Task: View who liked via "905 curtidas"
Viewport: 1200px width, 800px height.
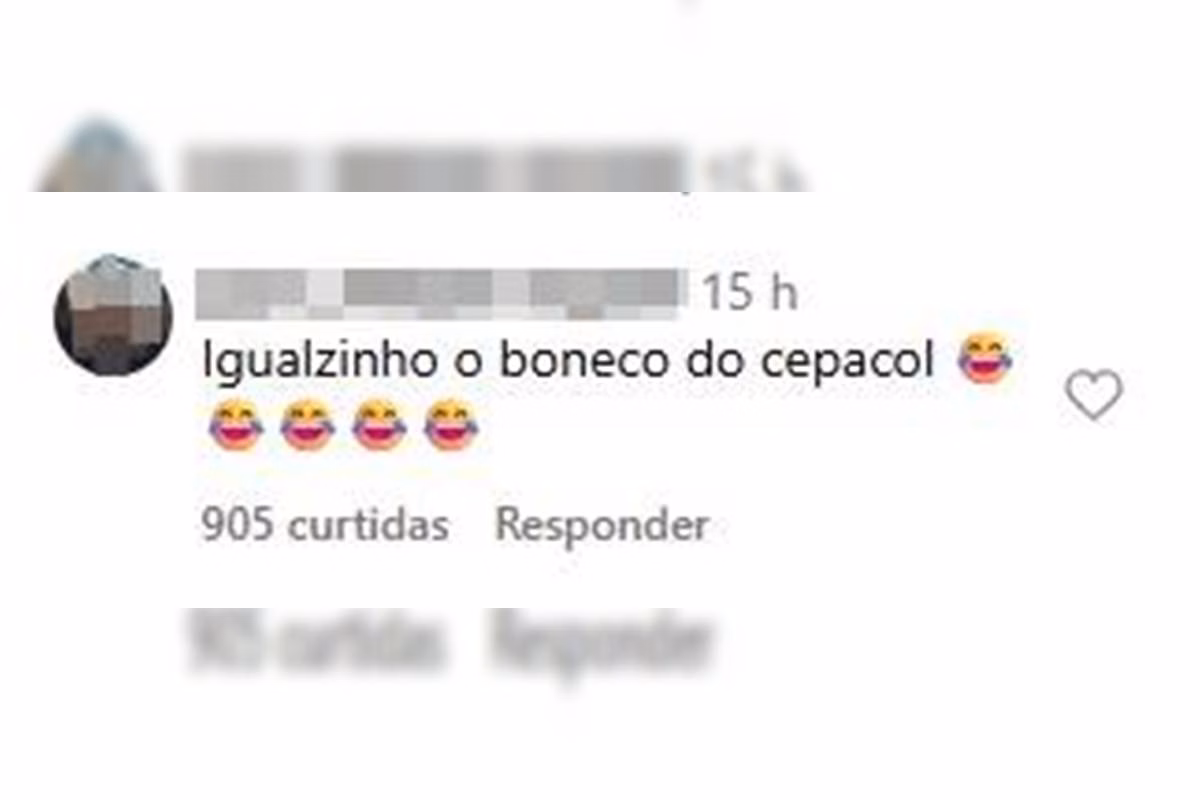Action: 325,525
